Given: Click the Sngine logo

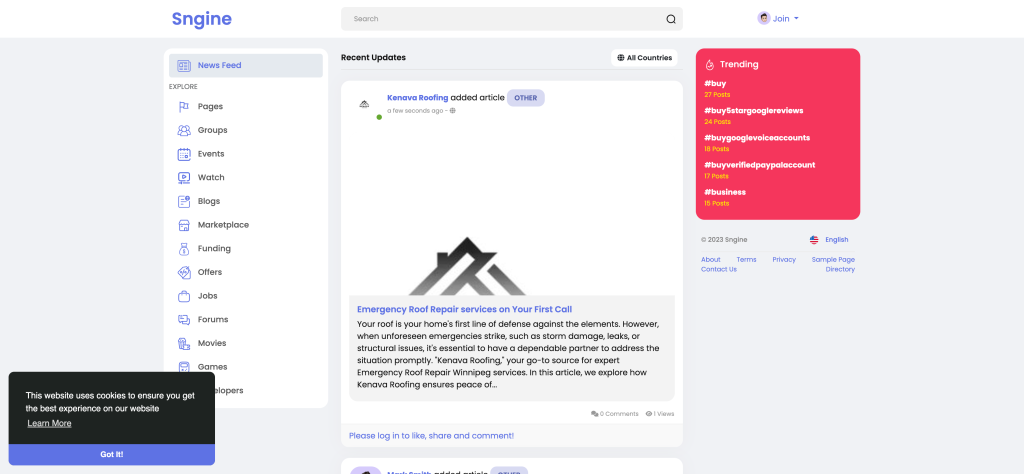Looking at the screenshot, I should click(202, 19).
